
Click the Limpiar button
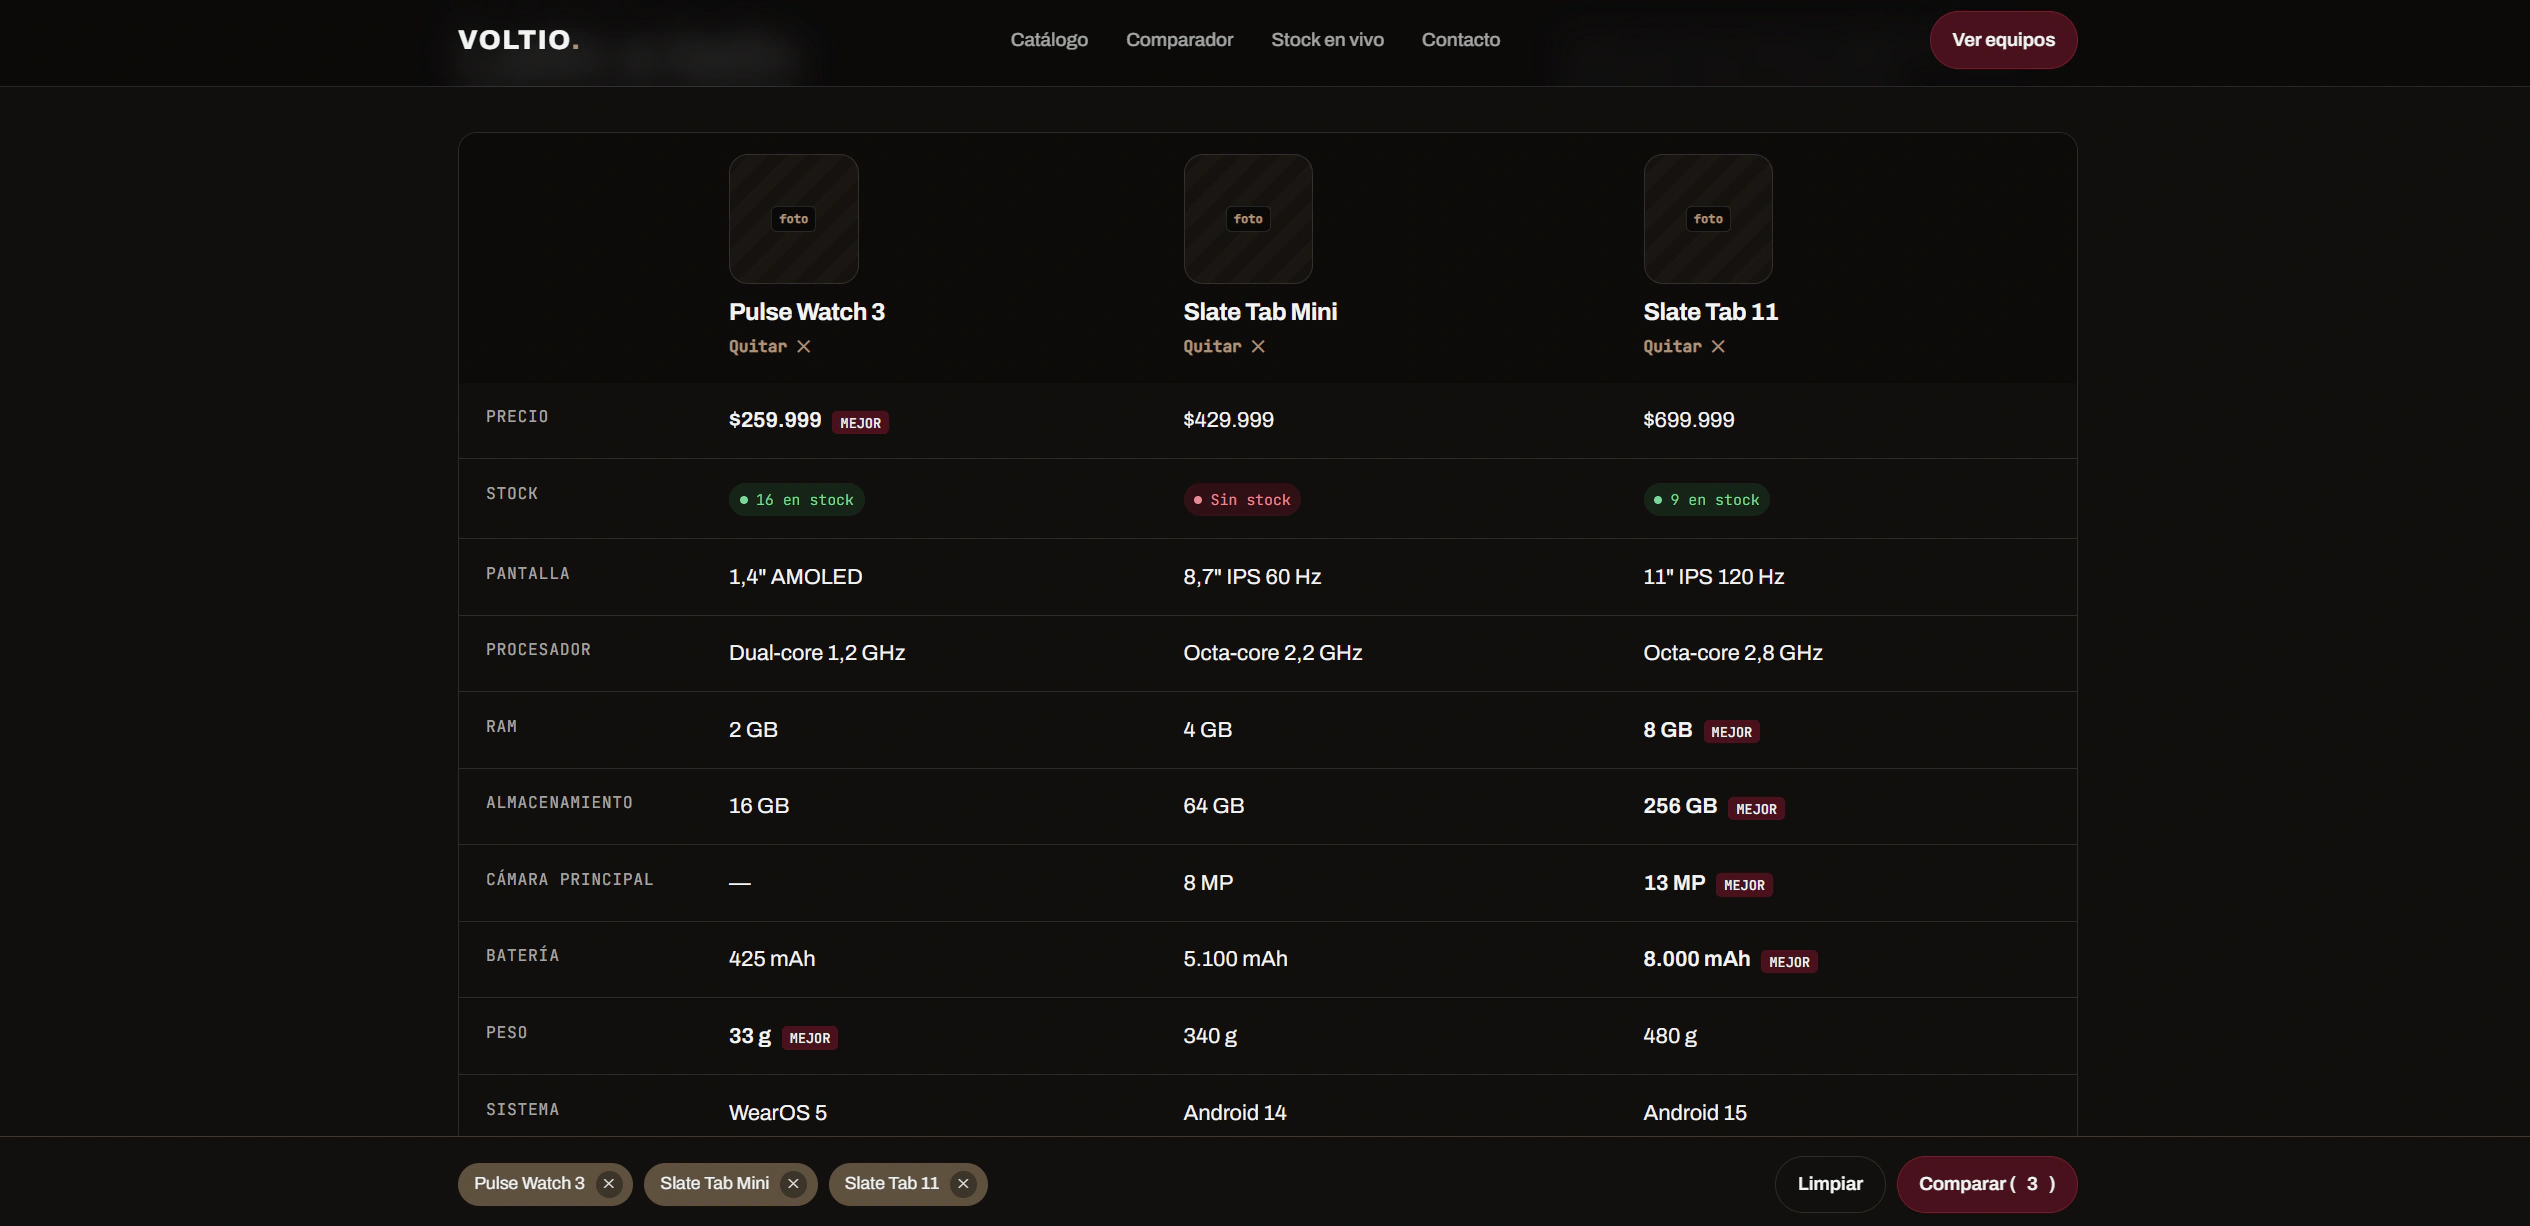click(x=1830, y=1184)
